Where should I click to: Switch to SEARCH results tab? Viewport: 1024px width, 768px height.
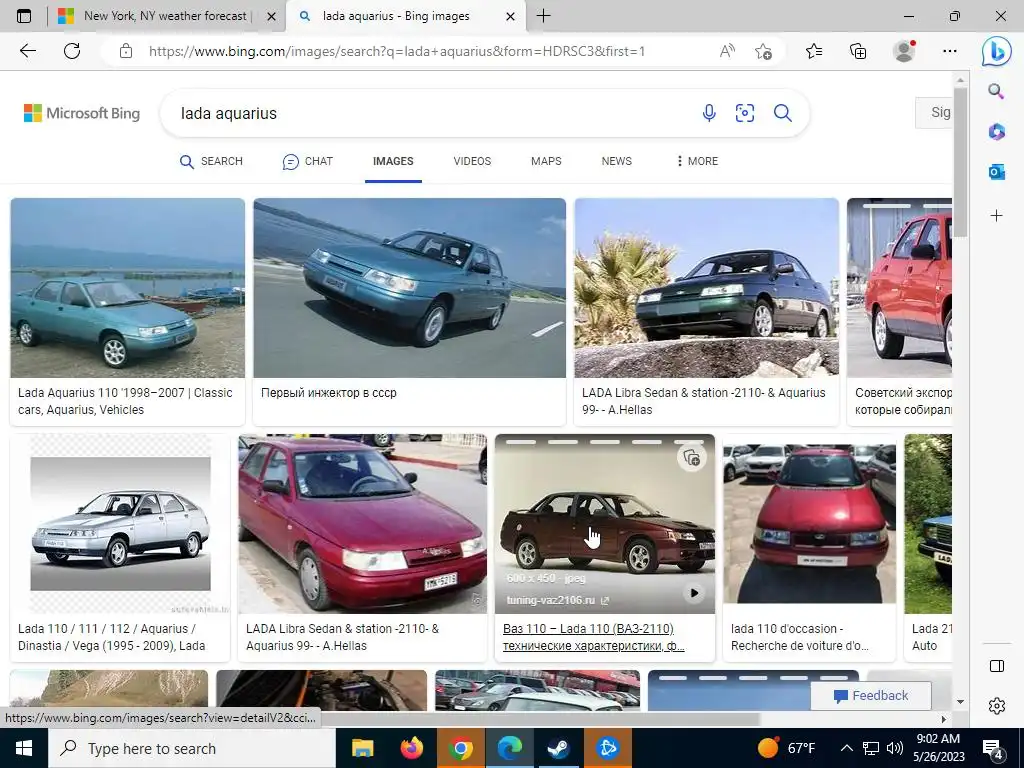click(211, 161)
